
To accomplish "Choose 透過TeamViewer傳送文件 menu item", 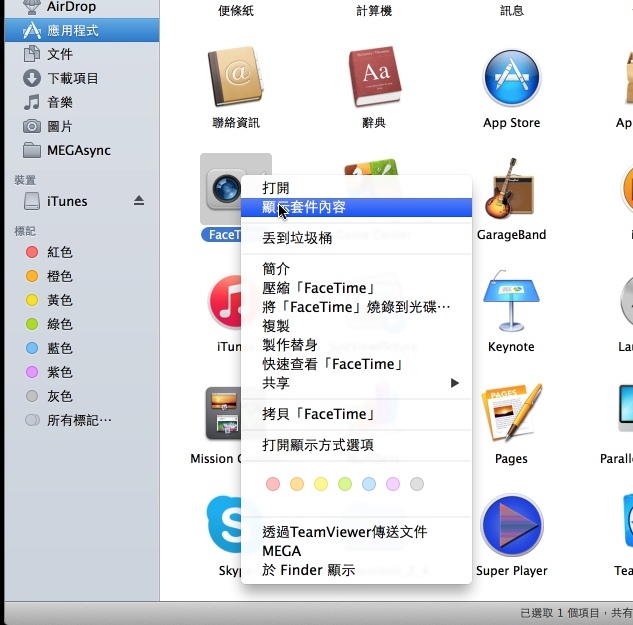I will [356, 532].
